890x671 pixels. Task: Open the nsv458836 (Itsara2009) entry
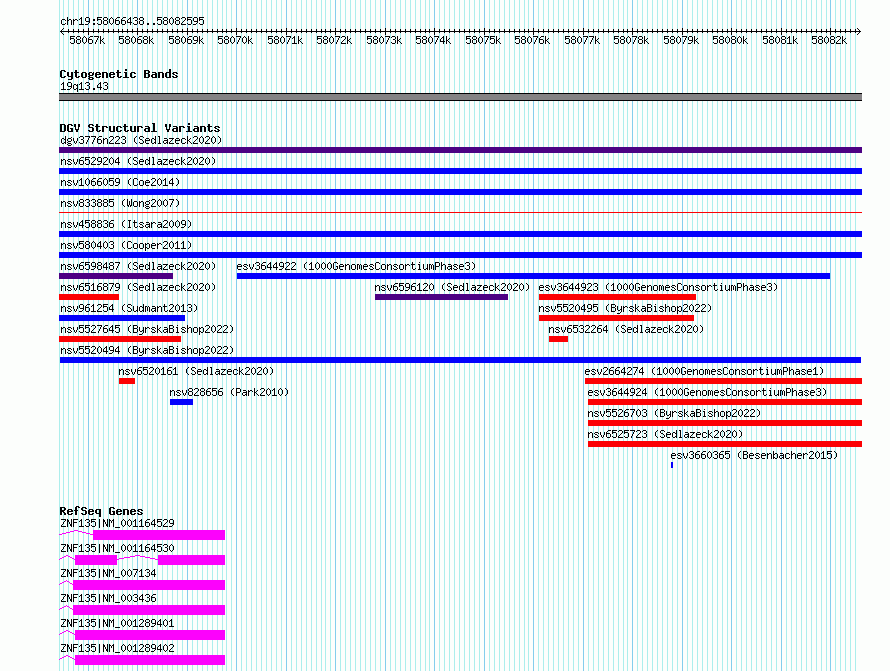126,224
